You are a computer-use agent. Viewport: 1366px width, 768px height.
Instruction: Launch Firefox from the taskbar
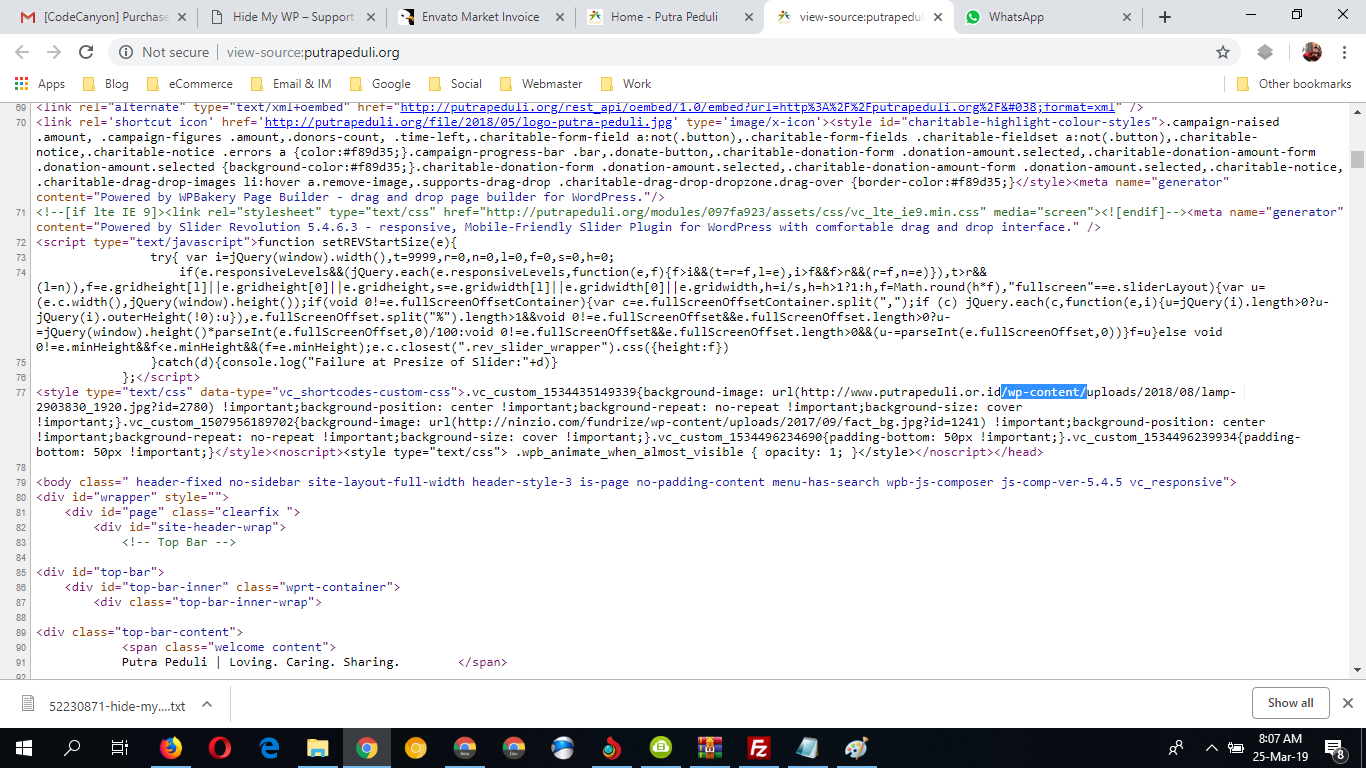pos(171,748)
